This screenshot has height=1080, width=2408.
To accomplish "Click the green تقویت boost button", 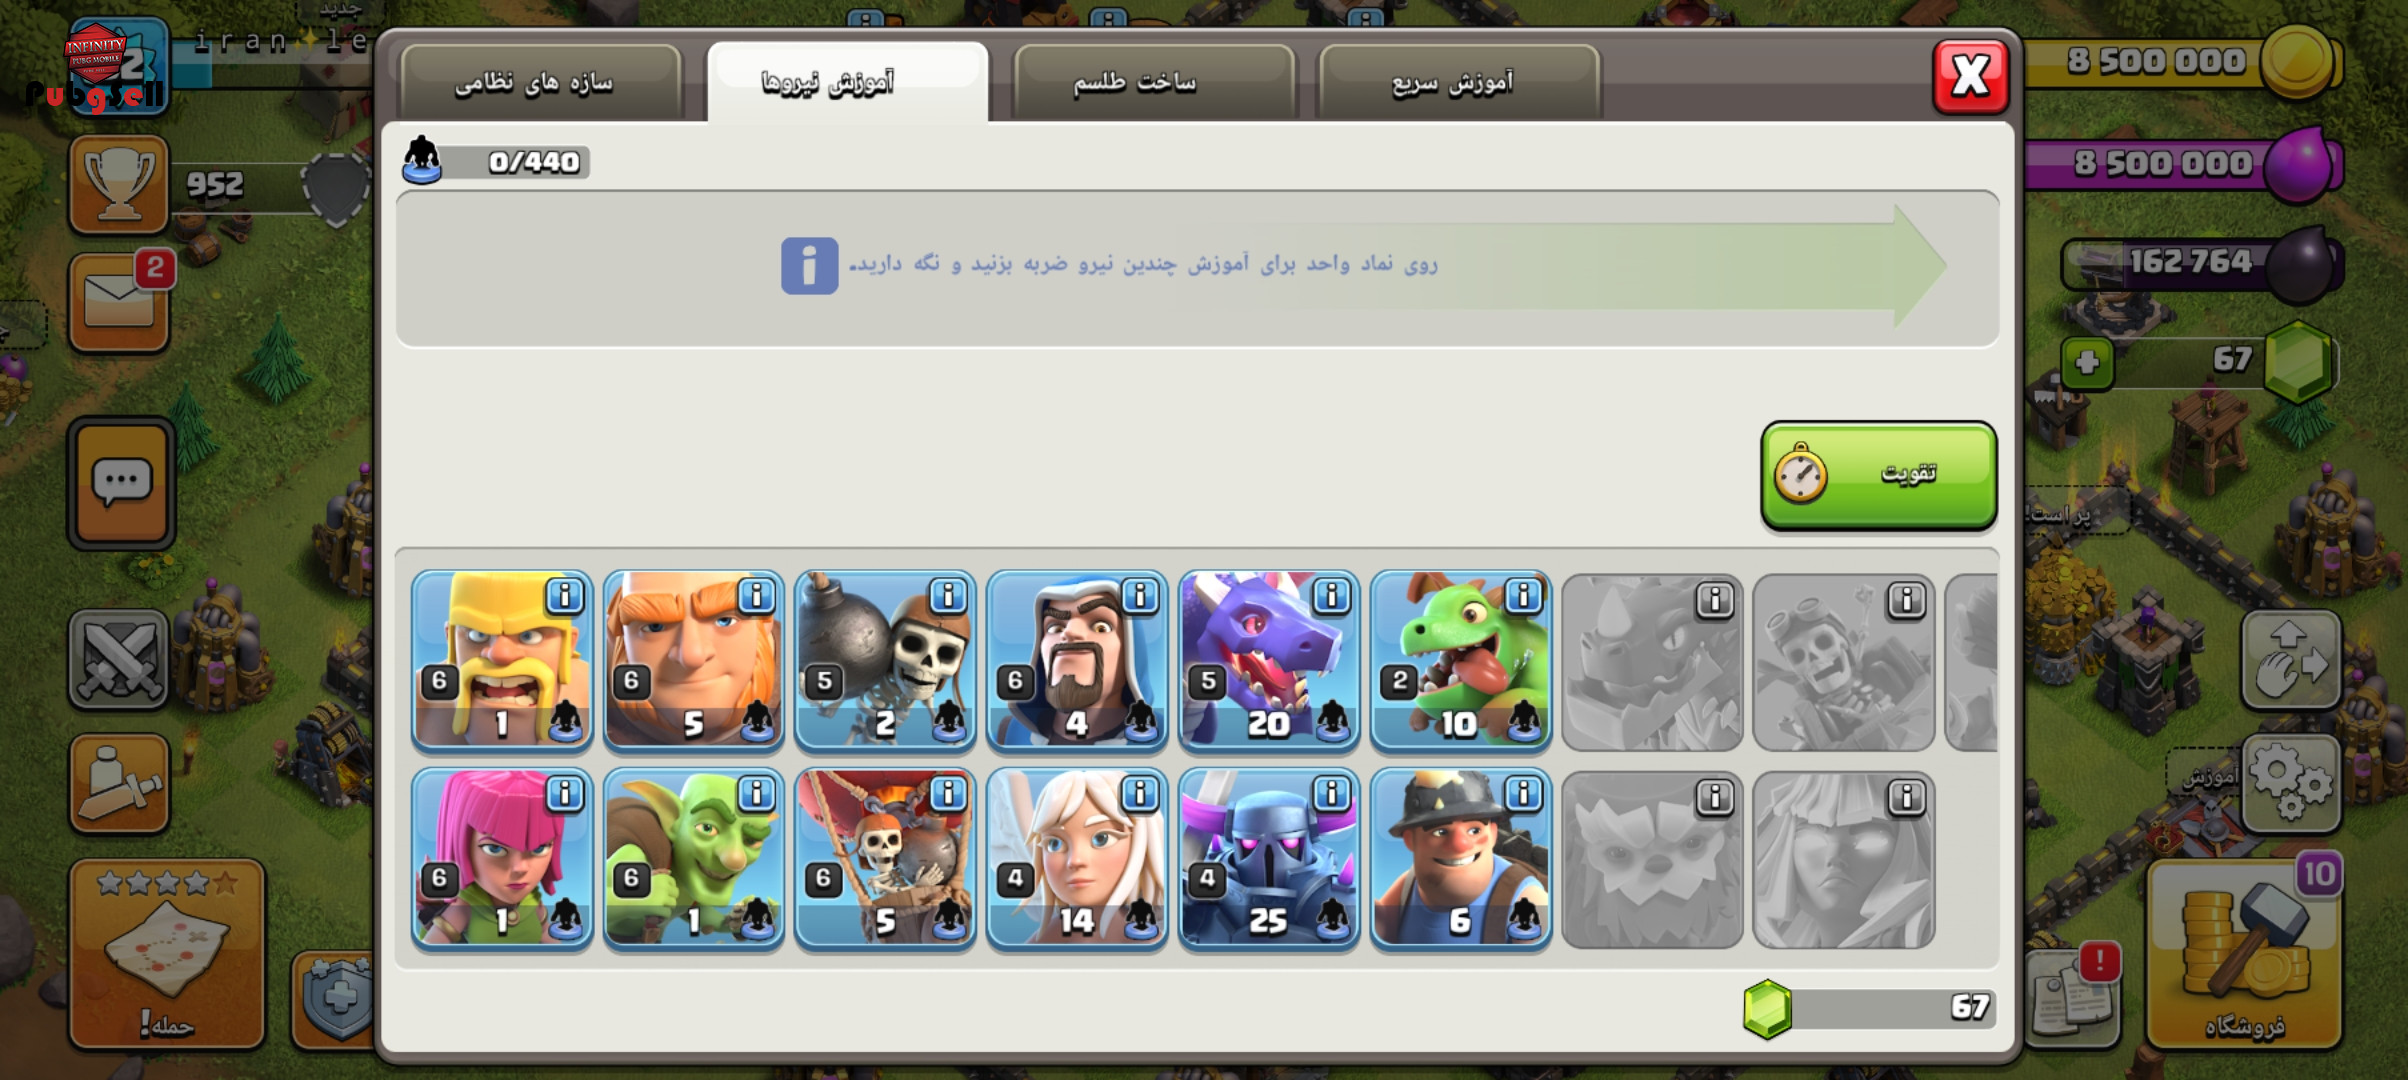I will point(1879,475).
